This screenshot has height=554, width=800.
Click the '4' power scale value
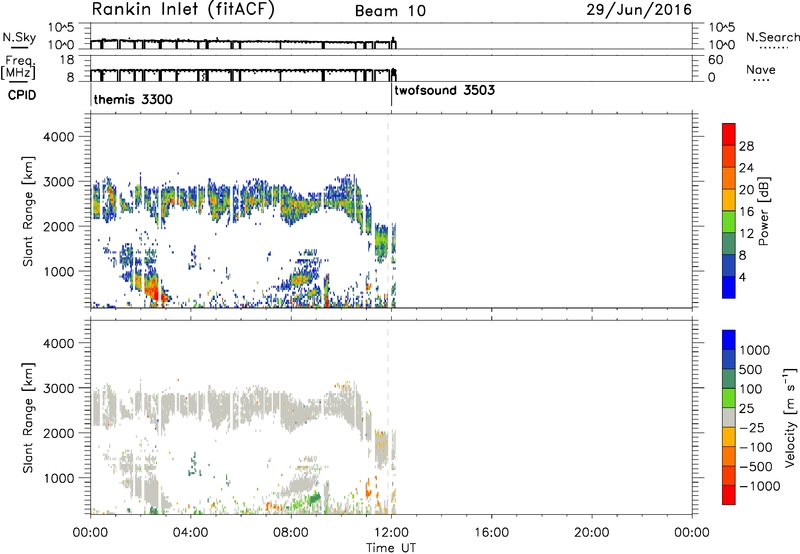tap(742, 277)
